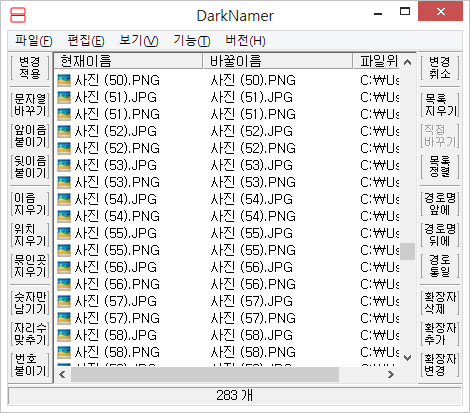The height and width of the screenshot is (413, 470).
Task: Click the DarkNamer app icon in title bar
Action: point(18,15)
